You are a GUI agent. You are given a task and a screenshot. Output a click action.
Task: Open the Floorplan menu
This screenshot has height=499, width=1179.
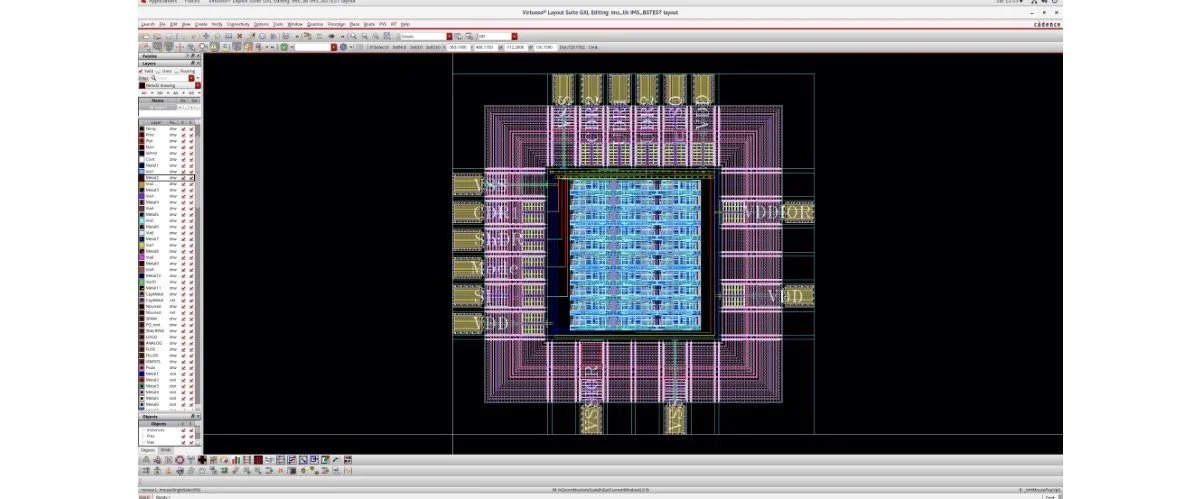tap(336, 24)
